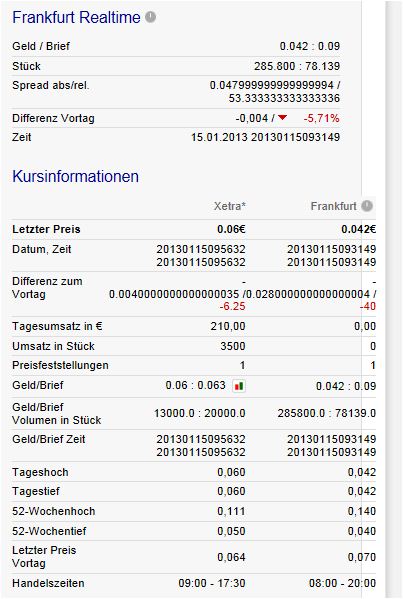Click the Kursinformationen heading
The height and width of the screenshot is (599, 403).
point(76,176)
